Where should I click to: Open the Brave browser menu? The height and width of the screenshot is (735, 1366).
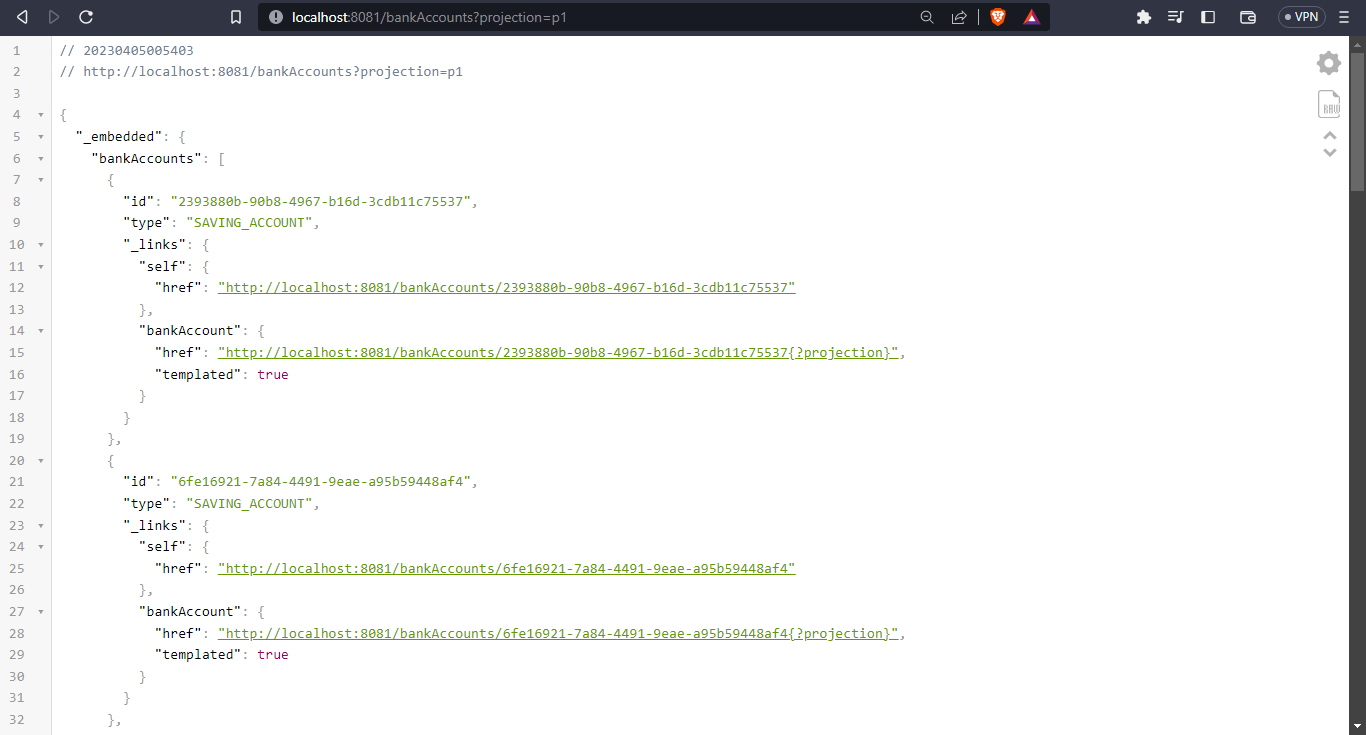click(x=1343, y=16)
